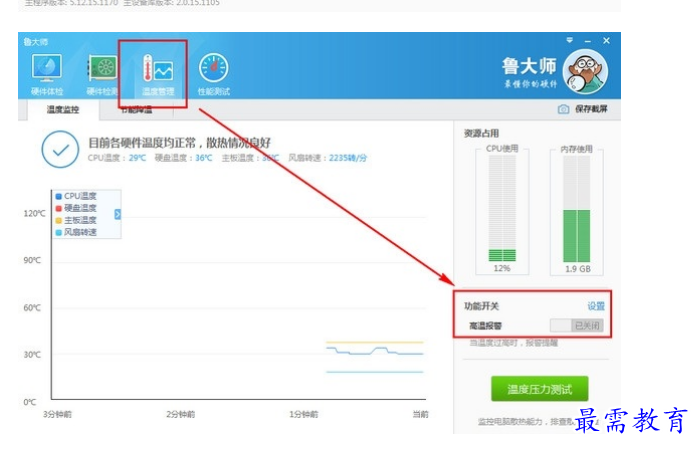Click the 资源占用 heading

[481, 133]
